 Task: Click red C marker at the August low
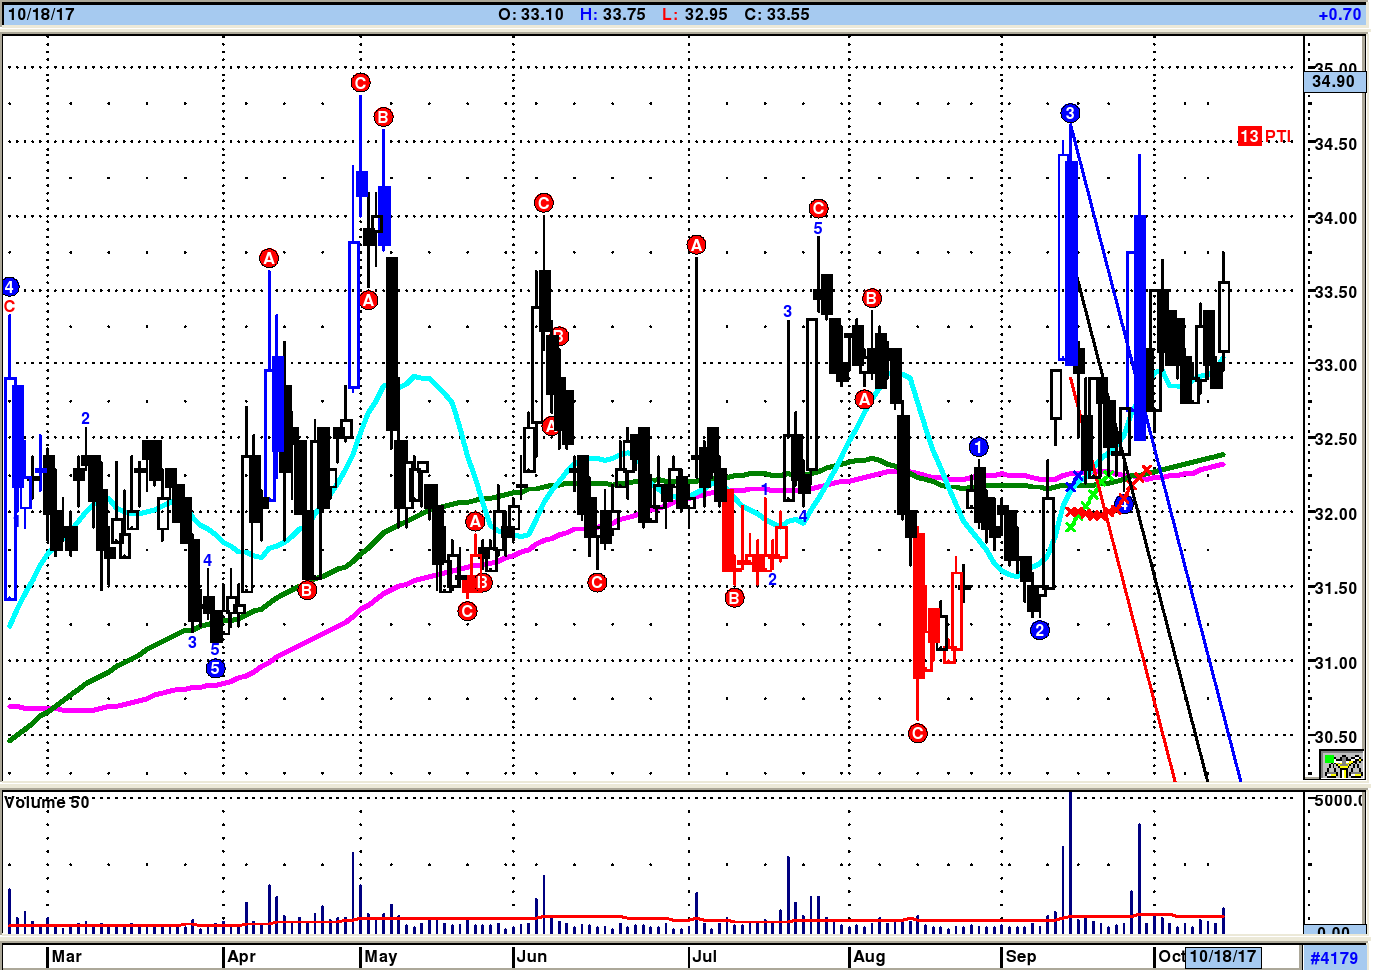click(x=917, y=733)
